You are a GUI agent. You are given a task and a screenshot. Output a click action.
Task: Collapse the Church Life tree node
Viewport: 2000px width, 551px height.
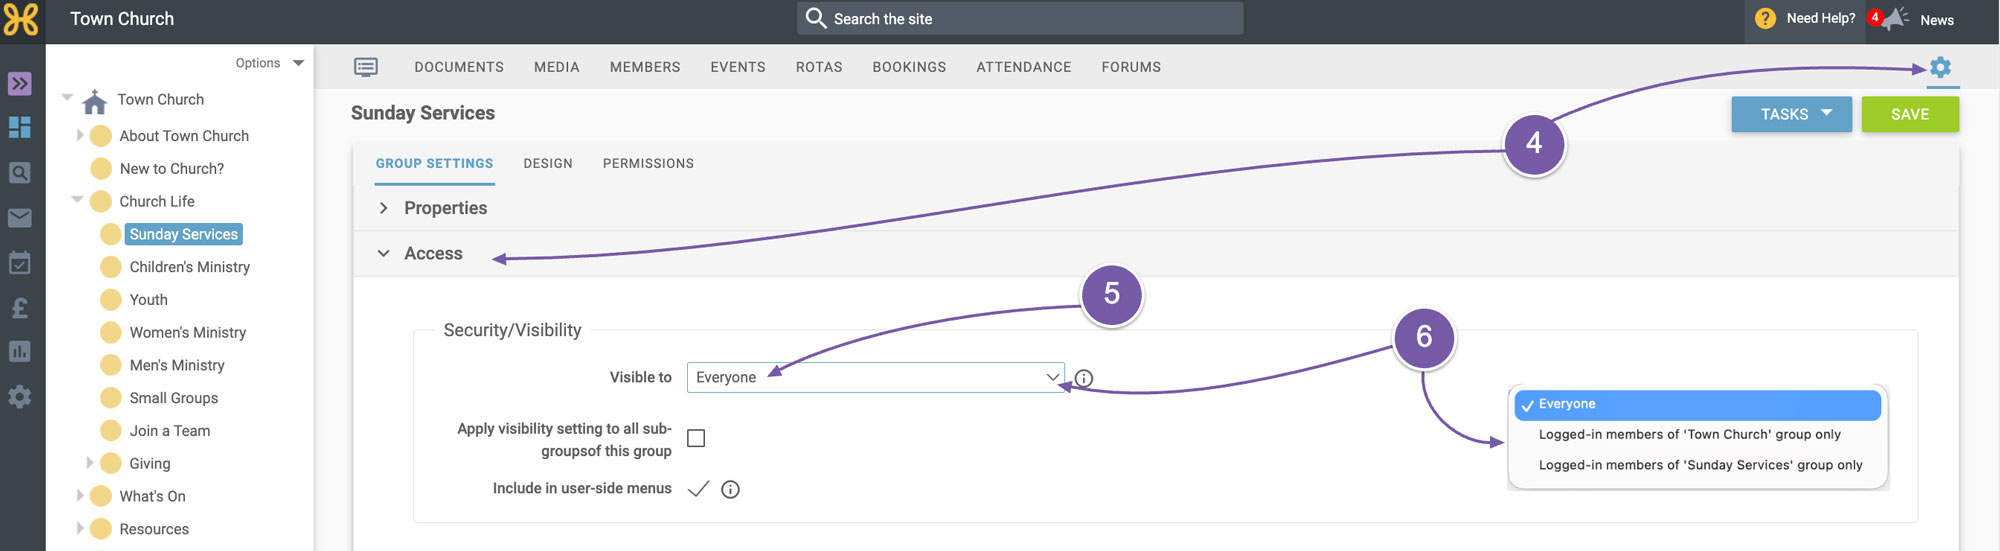(77, 200)
